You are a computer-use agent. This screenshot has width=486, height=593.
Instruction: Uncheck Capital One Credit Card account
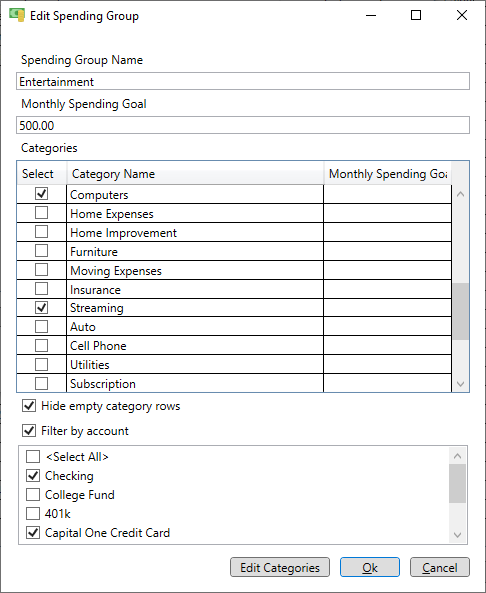[x=33, y=532]
